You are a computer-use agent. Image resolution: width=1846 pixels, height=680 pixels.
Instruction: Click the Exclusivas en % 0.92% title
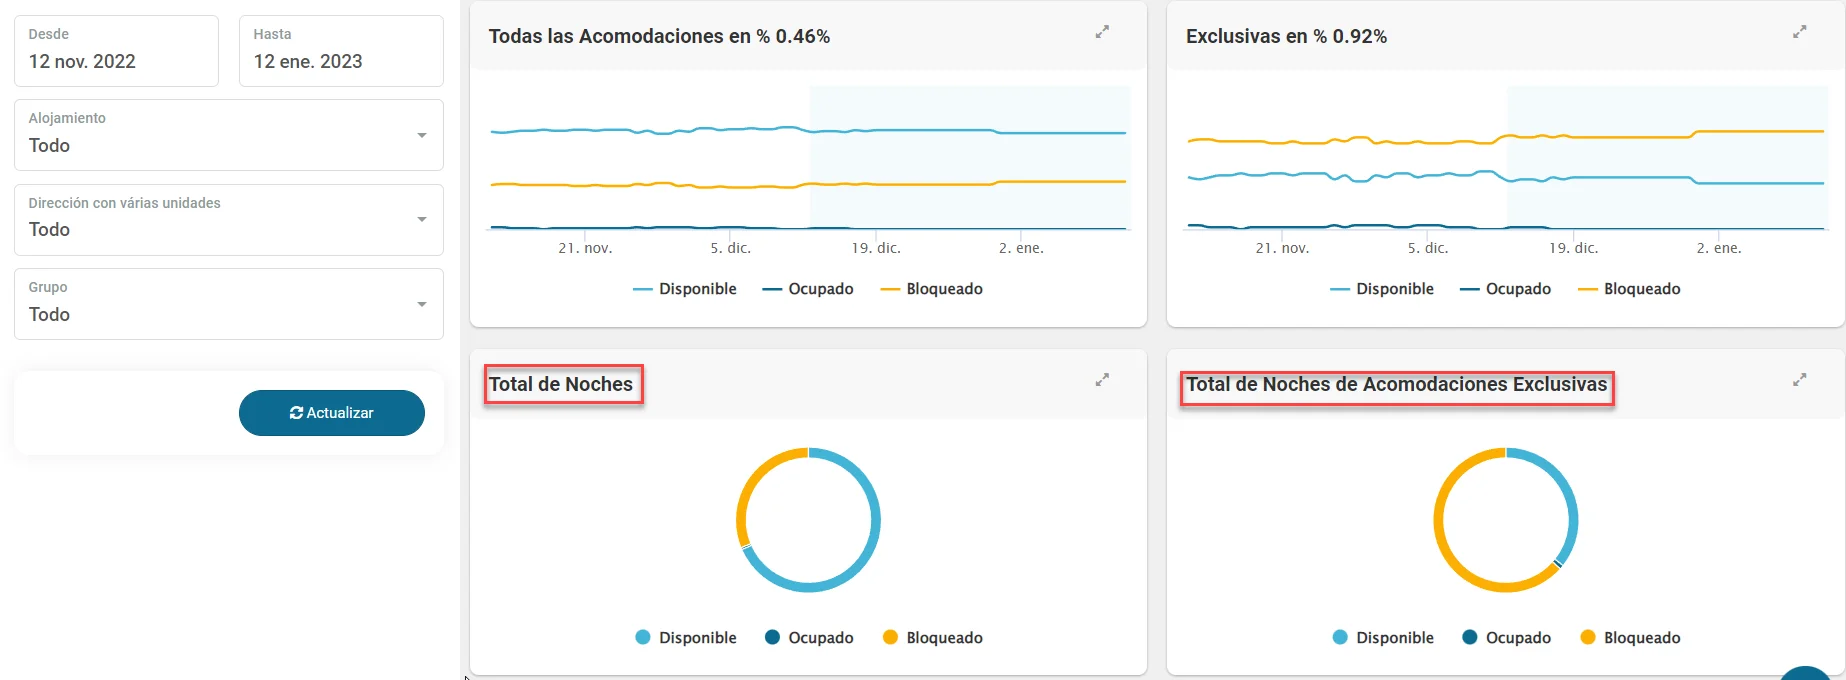coord(1286,36)
